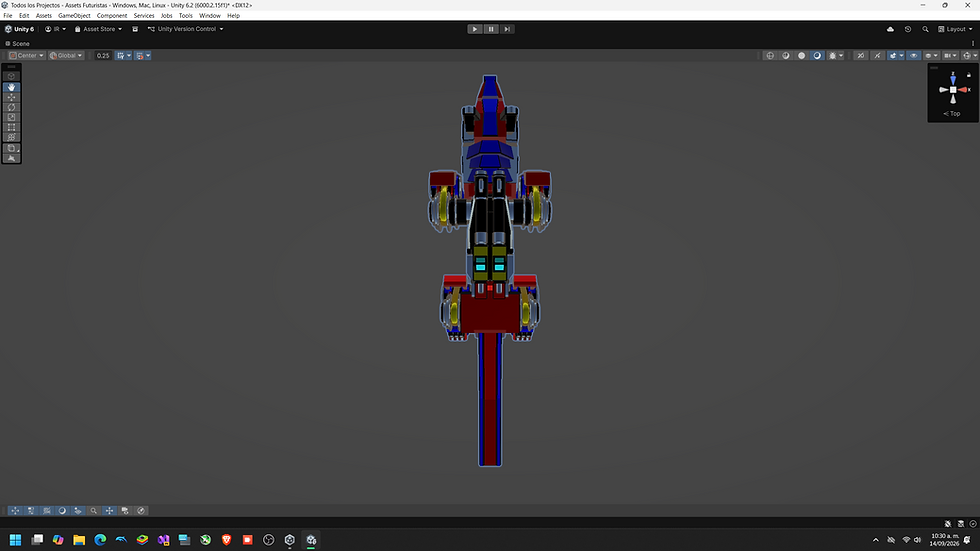Open Windows Start button on taskbar
The image size is (980, 551).
point(16,540)
